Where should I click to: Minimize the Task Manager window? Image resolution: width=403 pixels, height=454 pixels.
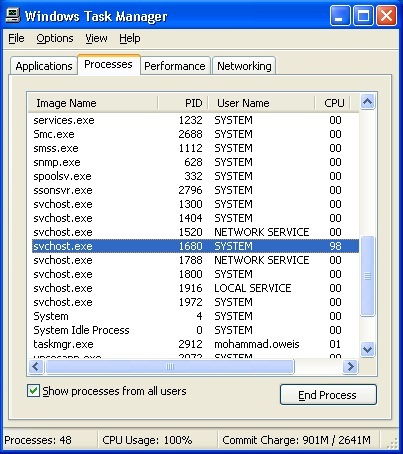(340, 16)
